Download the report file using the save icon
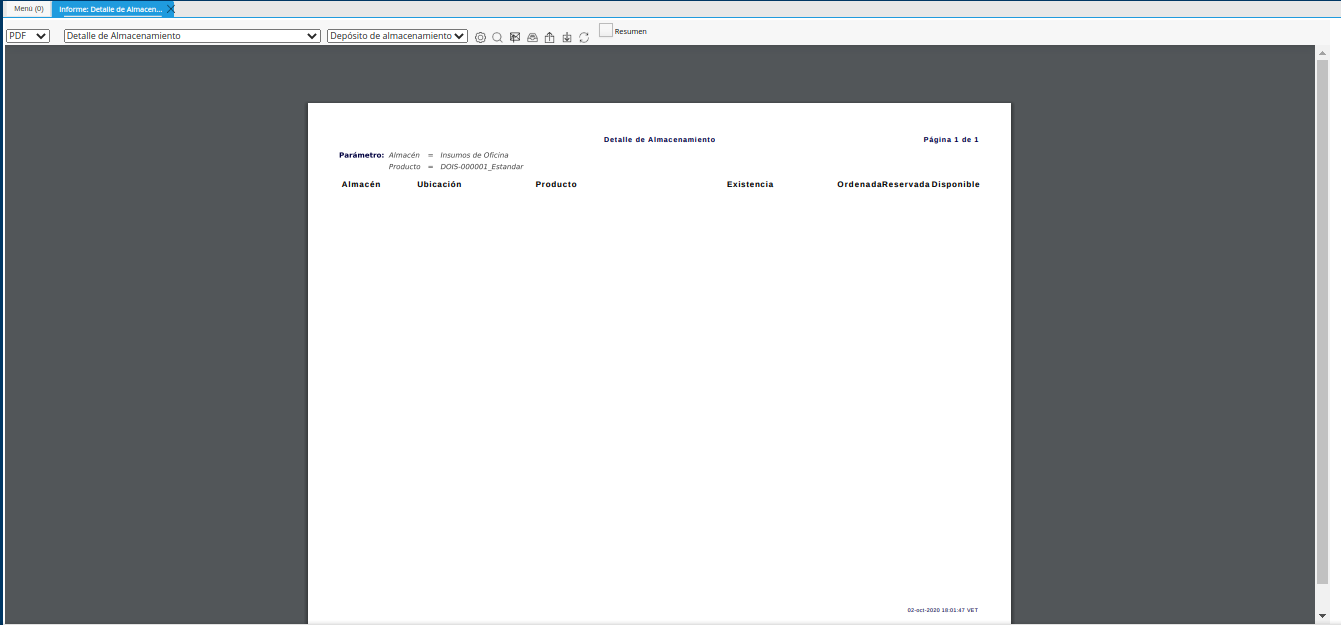This screenshot has width=1341, height=625. [567, 37]
